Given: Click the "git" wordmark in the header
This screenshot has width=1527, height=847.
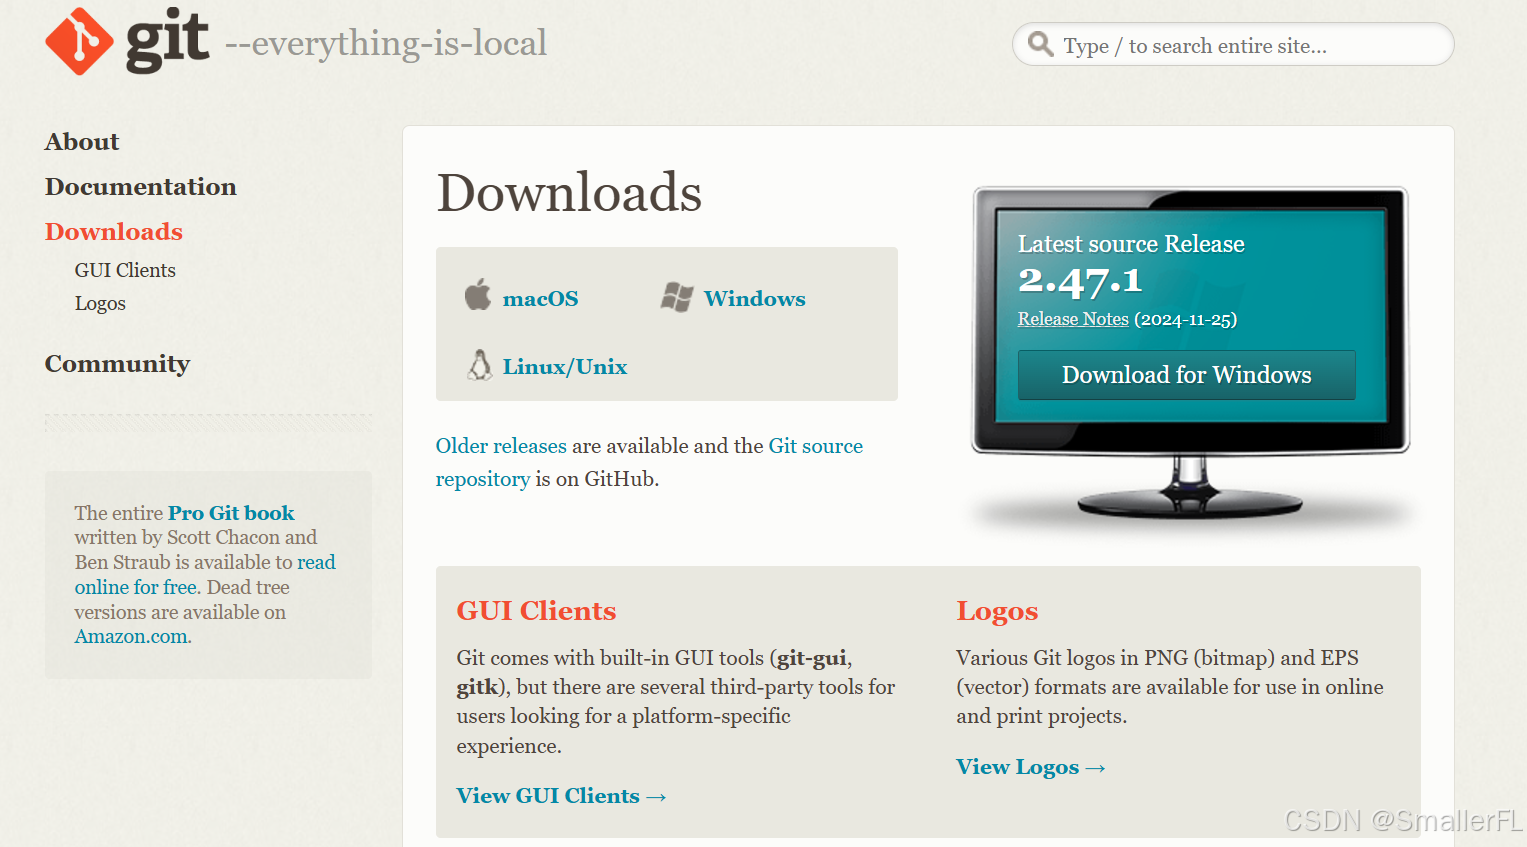Looking at the screenshot, I should [167, 42].
